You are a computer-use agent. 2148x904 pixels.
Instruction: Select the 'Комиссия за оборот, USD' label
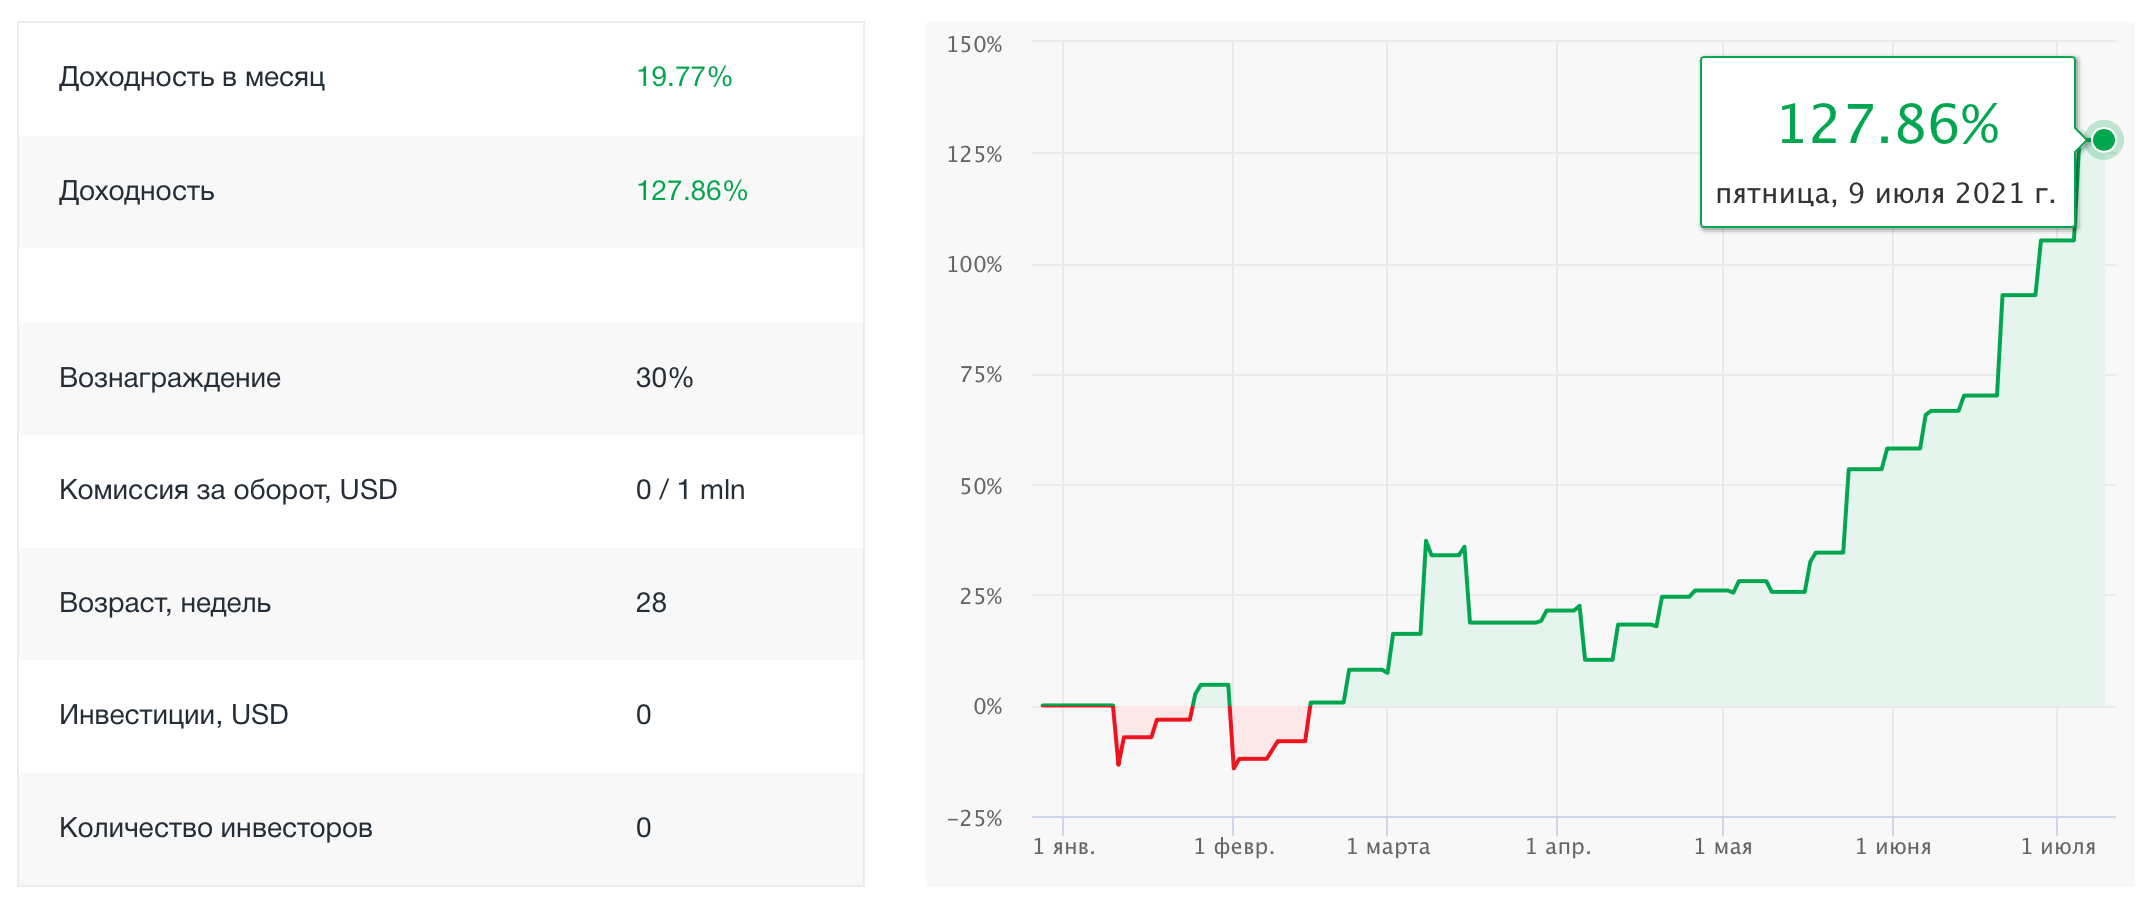(x=228, y=490)
